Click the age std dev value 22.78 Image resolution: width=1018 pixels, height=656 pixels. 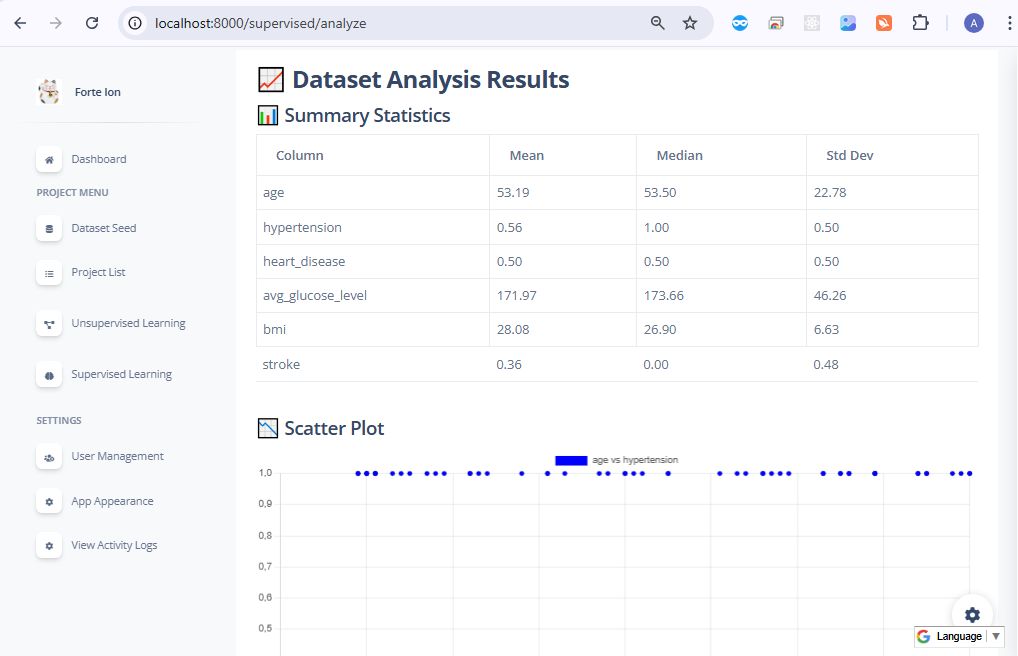[830, 192]
